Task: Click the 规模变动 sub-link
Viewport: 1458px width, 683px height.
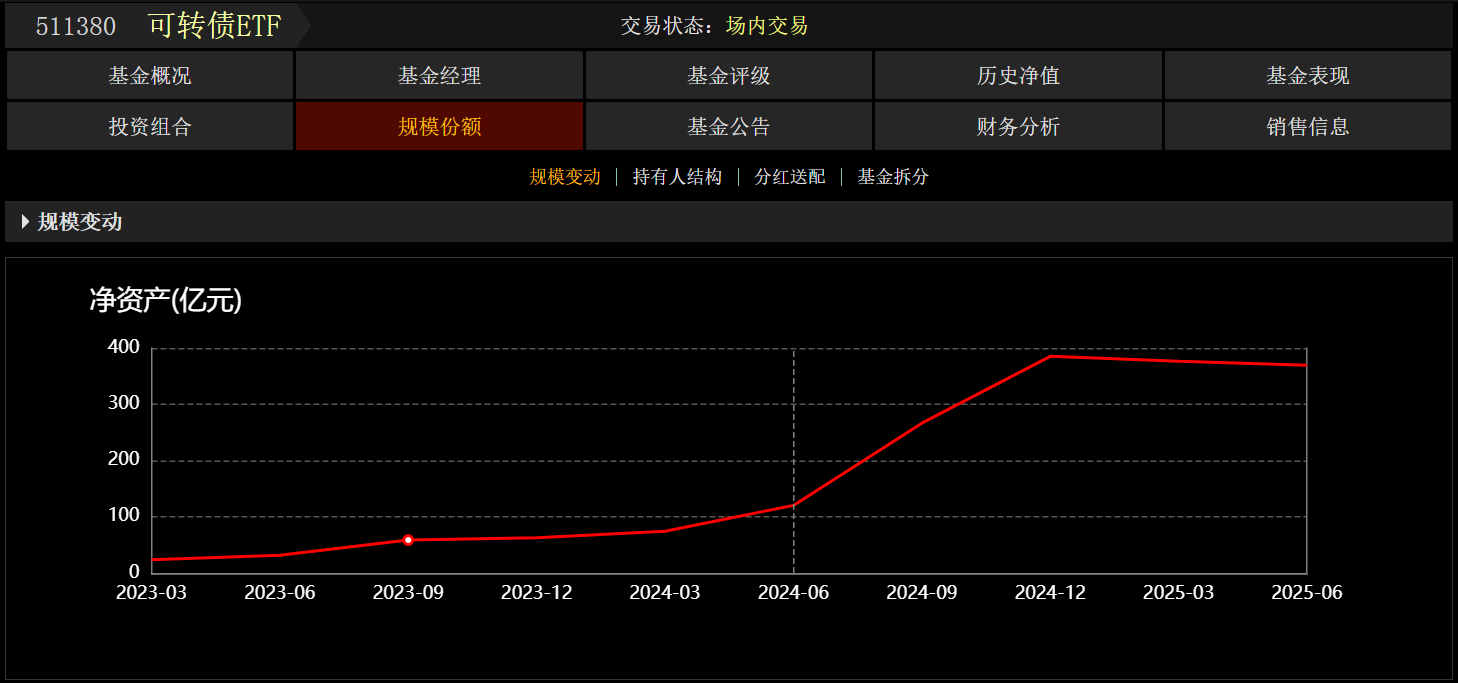Action: tap(565, 177)
